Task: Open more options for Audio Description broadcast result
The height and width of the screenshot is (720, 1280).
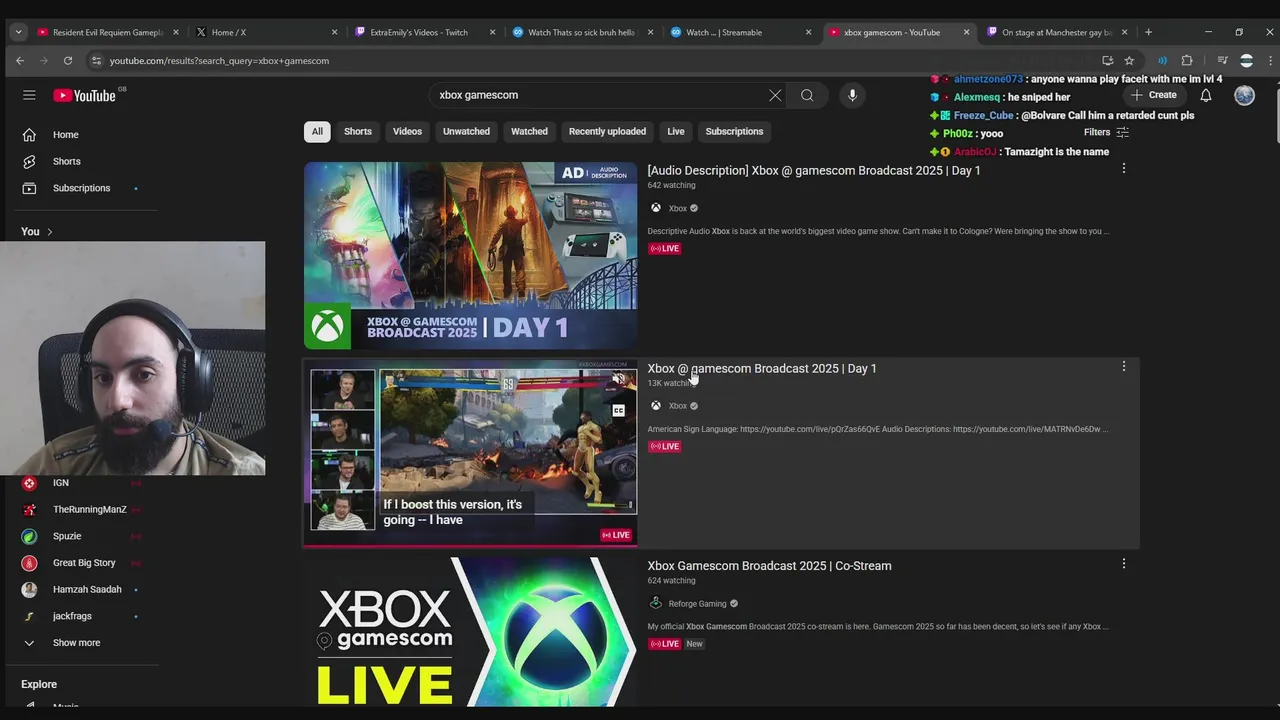Action: (x=1123, y=168)
